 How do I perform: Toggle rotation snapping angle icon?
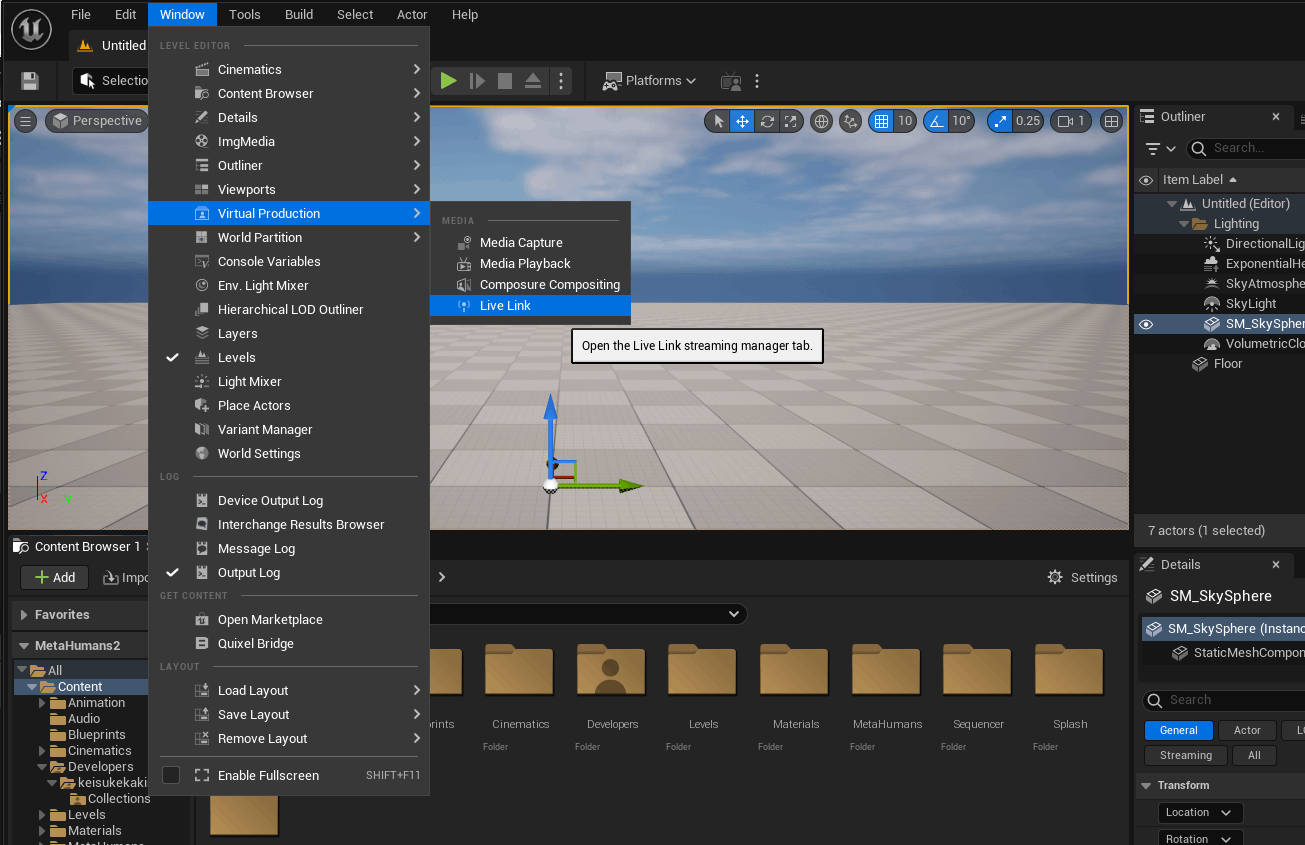click(x=936, y=121)
